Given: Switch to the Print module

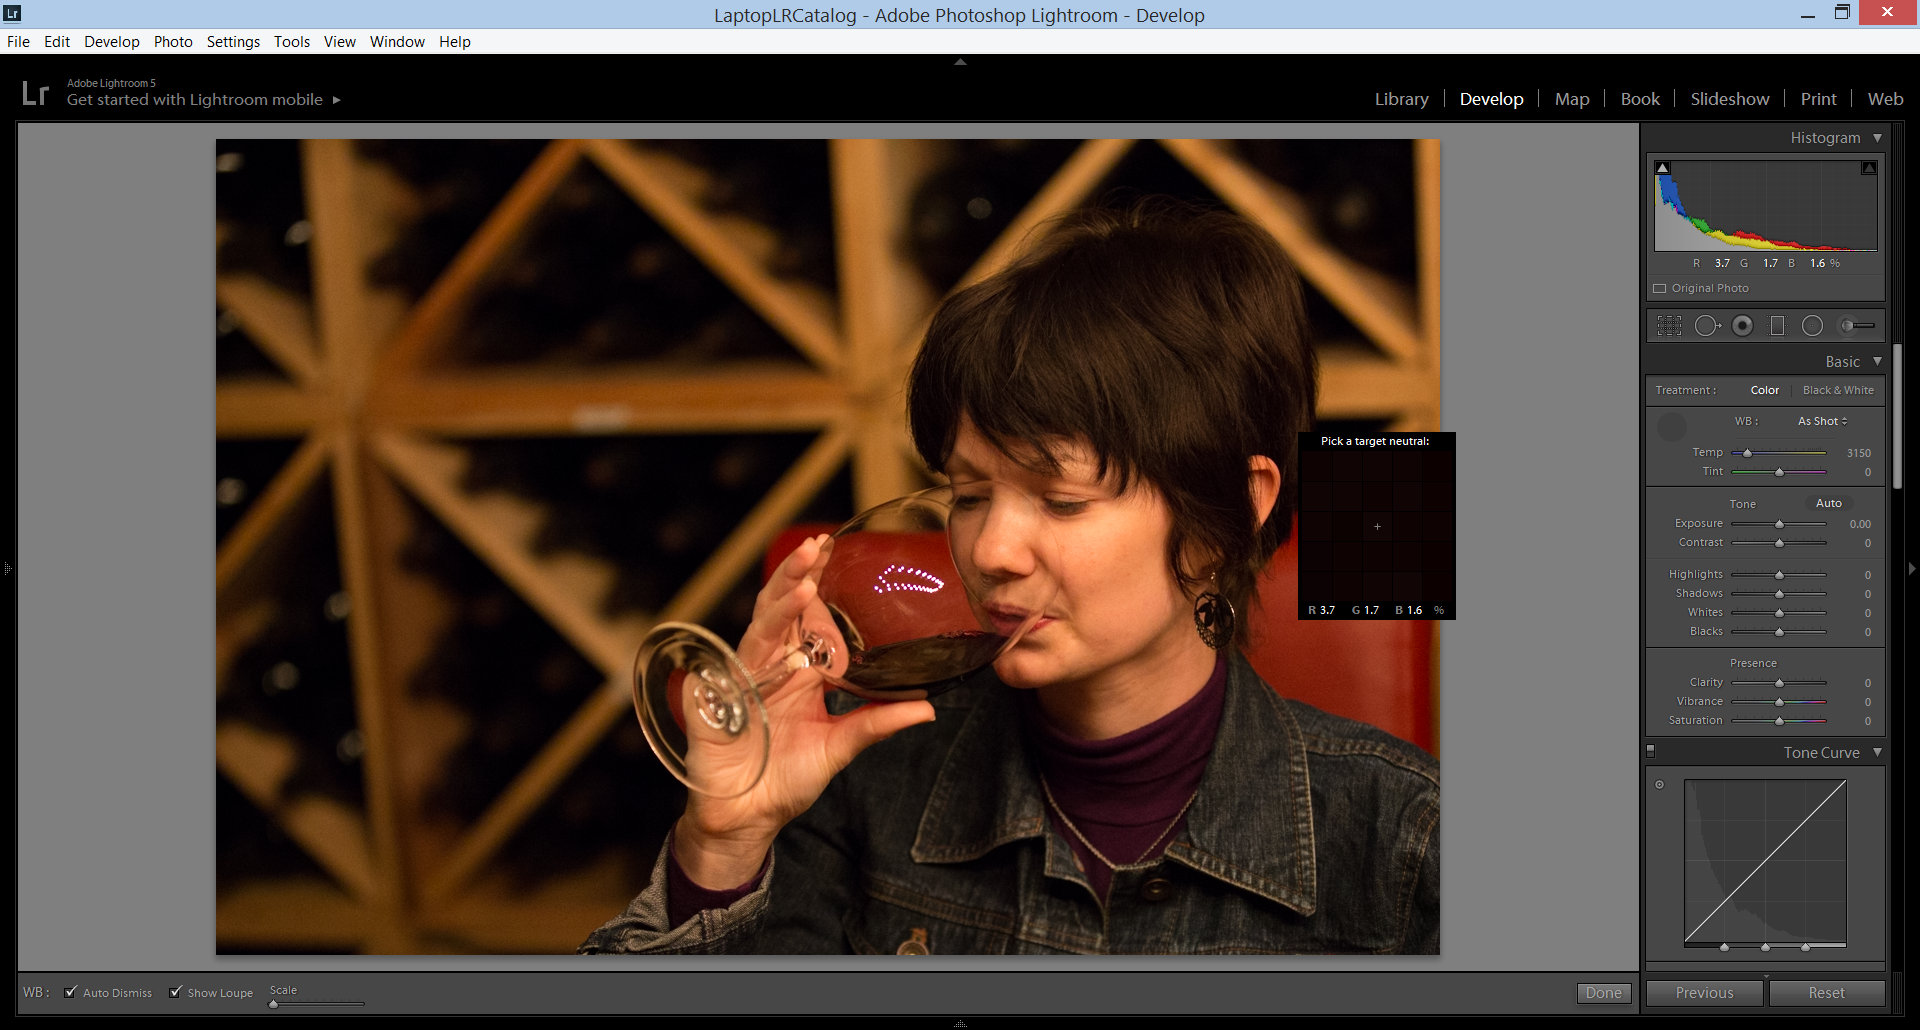Looking at the screenshot, I should [x=1818, y=99].
